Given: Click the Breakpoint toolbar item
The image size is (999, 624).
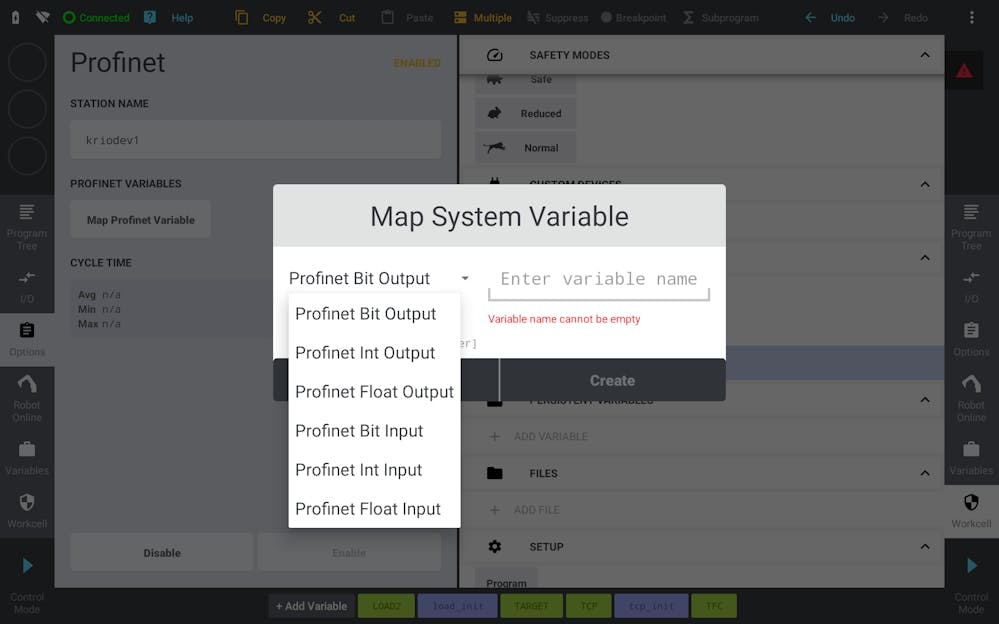Looking at the screenshot, I should pyautogui.click(x=633, y=17).
